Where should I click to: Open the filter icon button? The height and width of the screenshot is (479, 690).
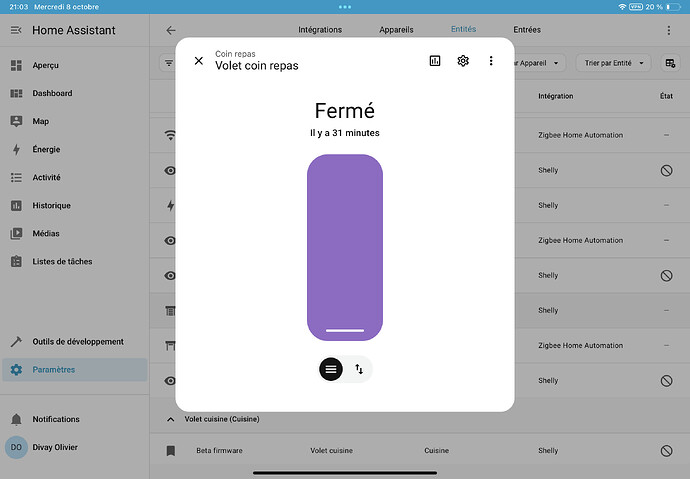(x=169, y=63)
